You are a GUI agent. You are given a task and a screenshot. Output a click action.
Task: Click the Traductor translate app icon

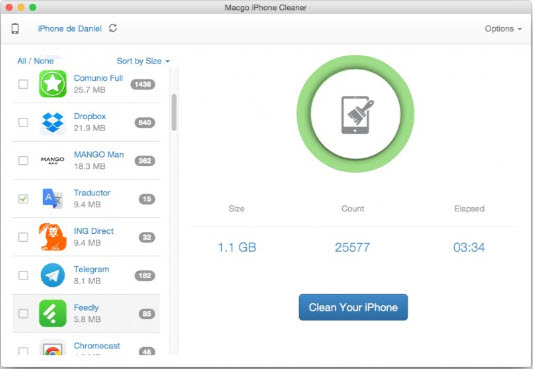point(53,198)
